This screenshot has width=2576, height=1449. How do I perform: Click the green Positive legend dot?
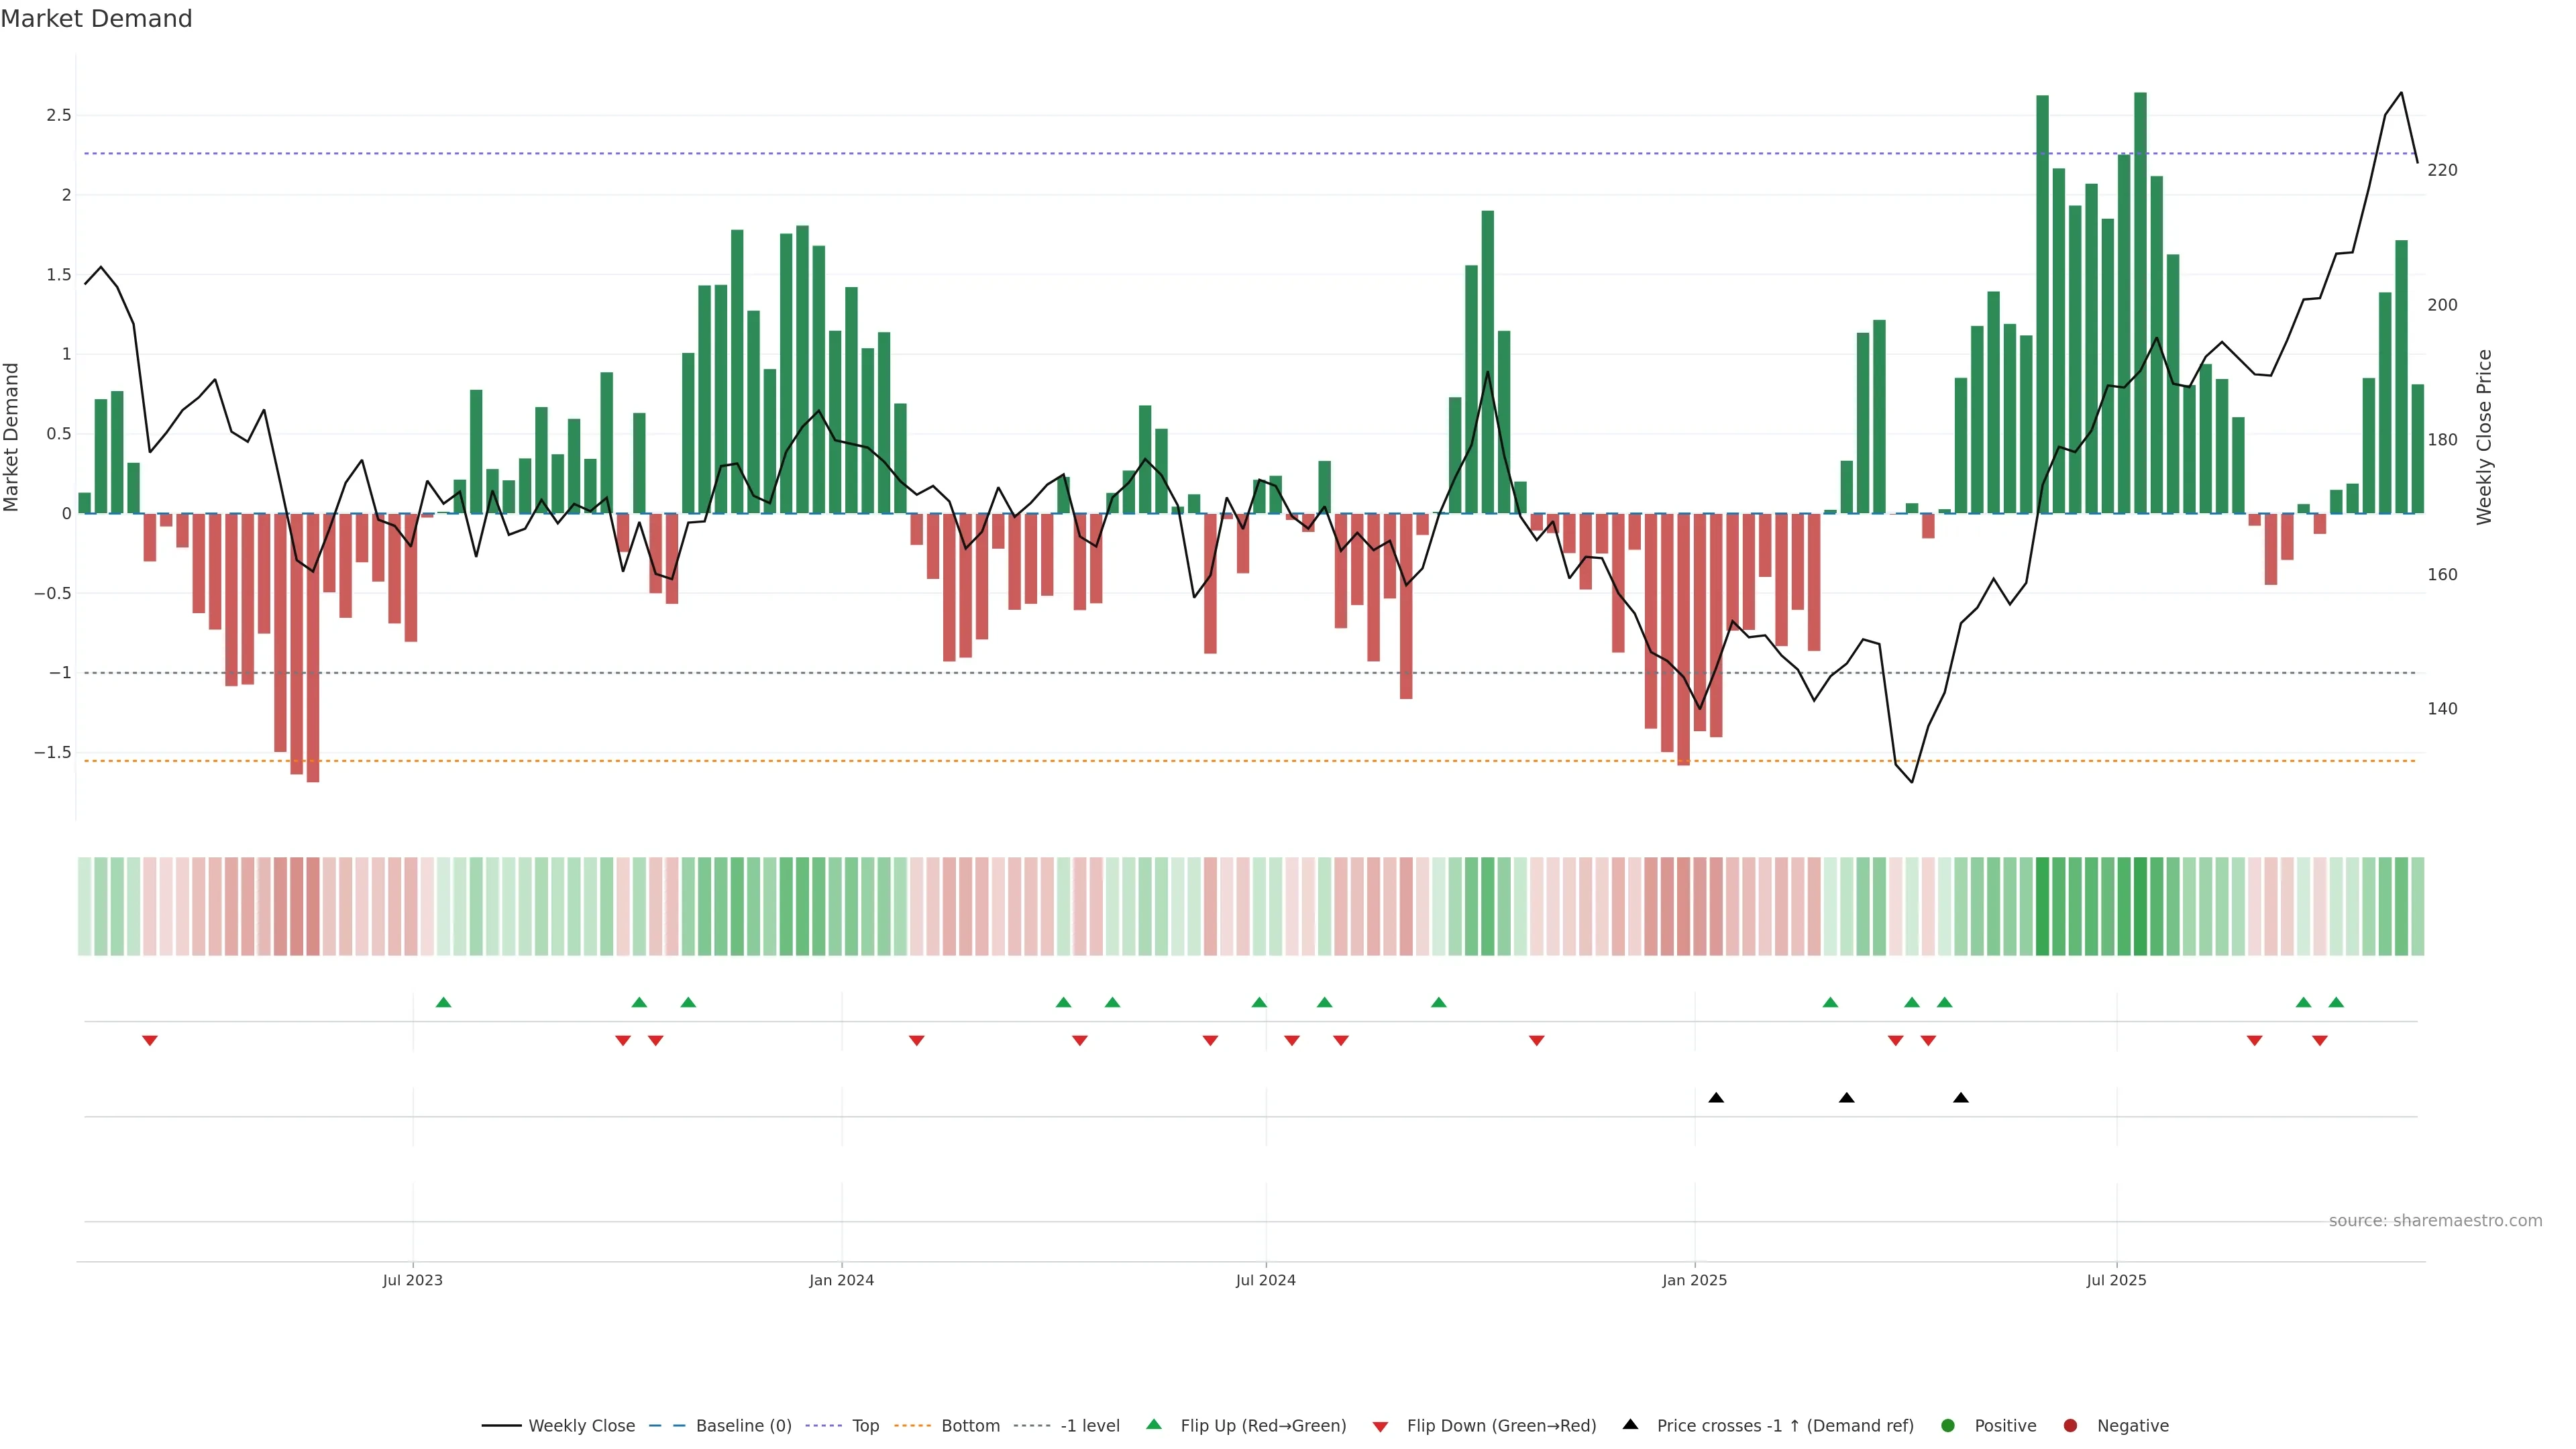coord(1947,1426)
